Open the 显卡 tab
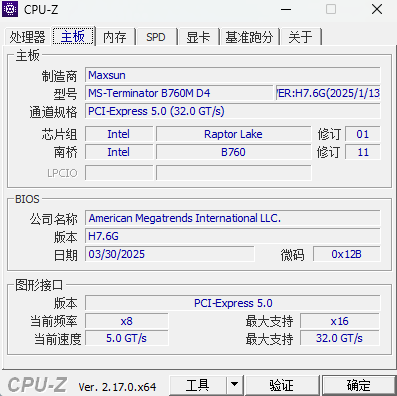Viewport: 397px width, 396px height. click(198, 37)
